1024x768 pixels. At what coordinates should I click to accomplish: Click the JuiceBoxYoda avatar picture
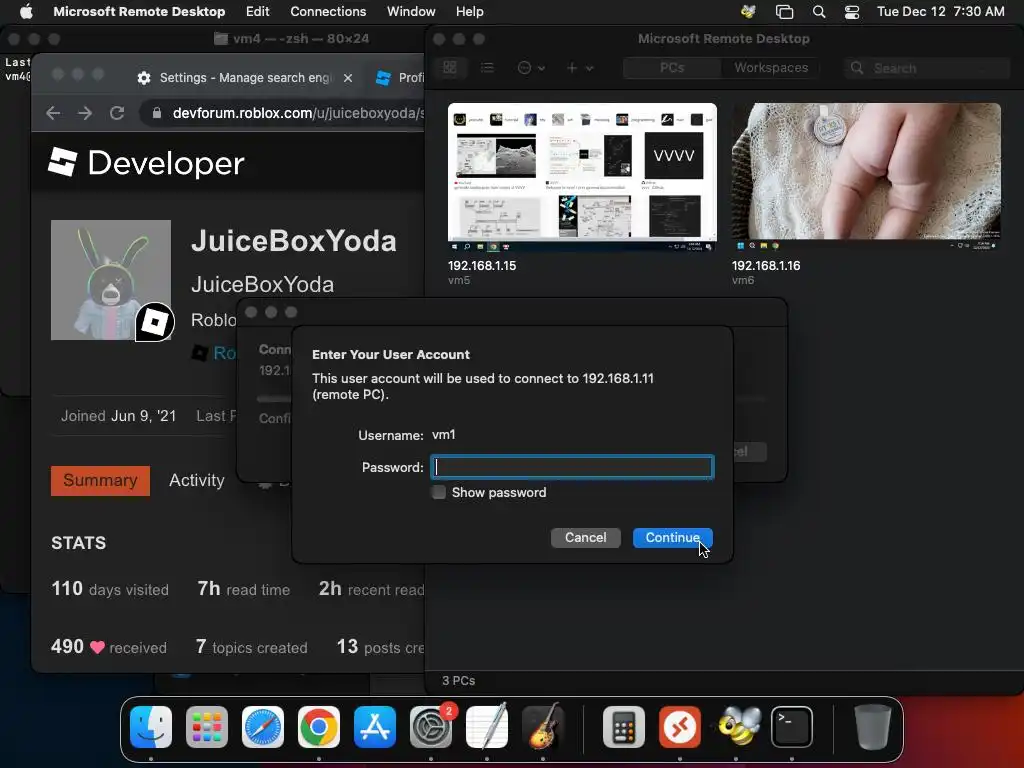111,280
